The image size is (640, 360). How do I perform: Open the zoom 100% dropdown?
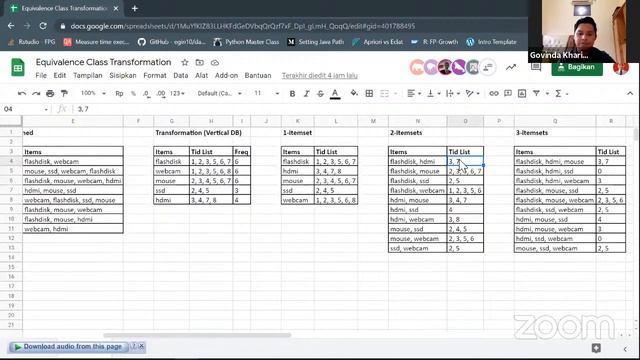point(93,93)
